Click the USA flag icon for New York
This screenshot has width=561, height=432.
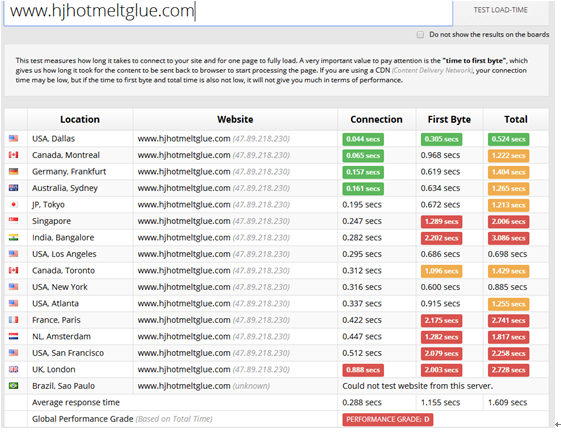(x=14, y=287)
